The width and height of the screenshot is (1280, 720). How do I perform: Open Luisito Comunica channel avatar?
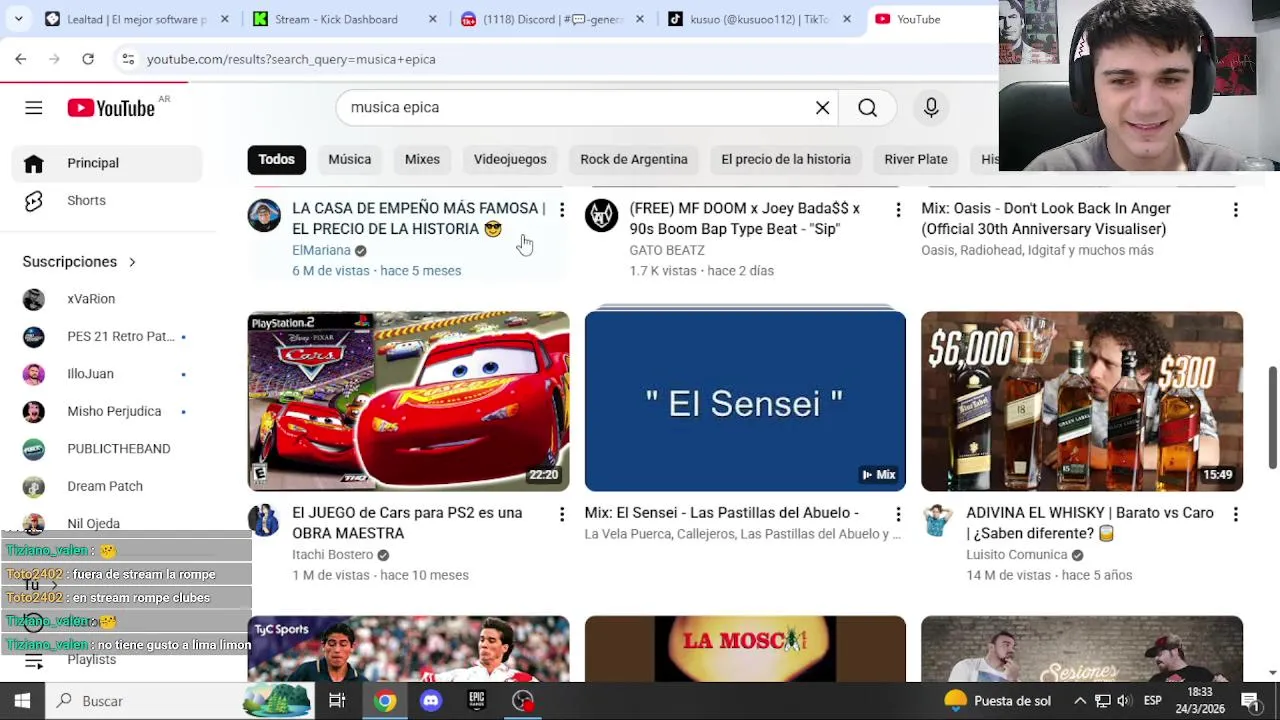938,520
